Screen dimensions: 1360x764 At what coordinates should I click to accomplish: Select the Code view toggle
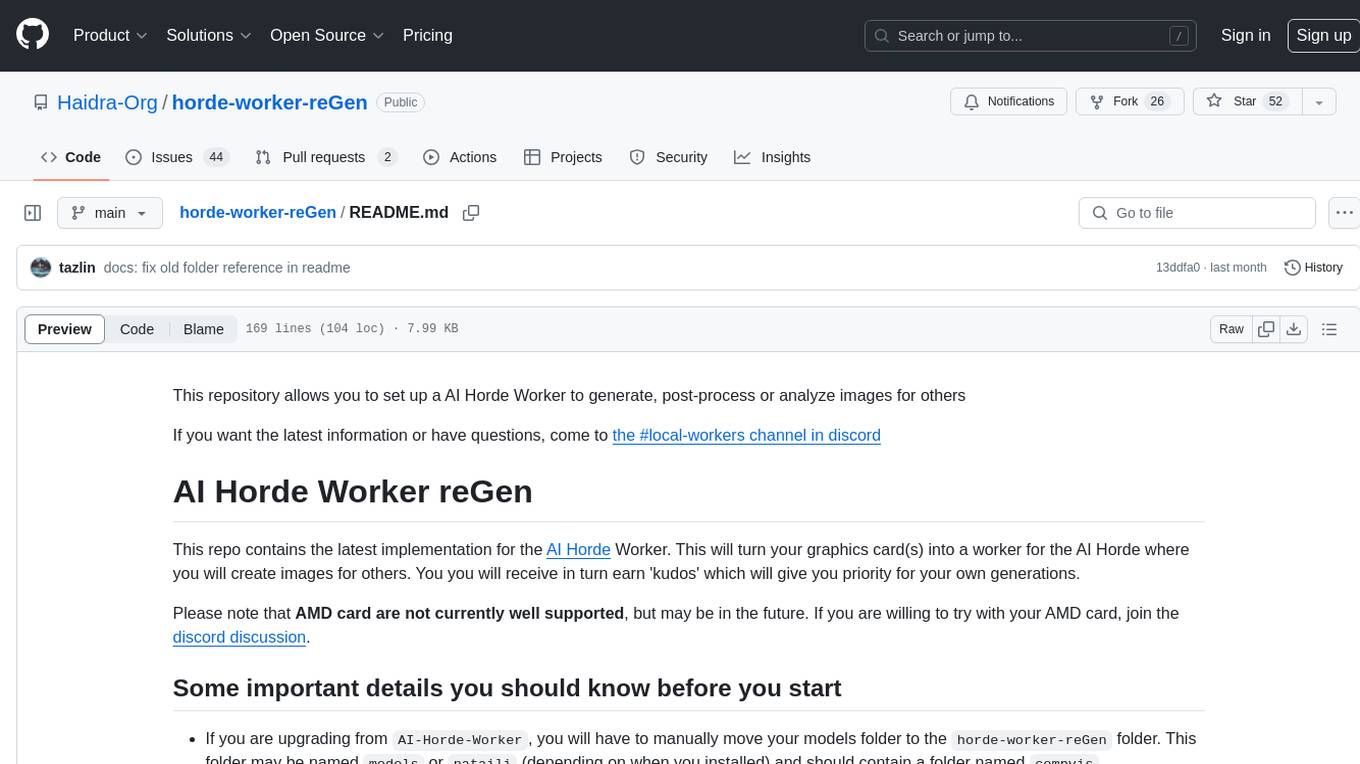coord(137,329)
